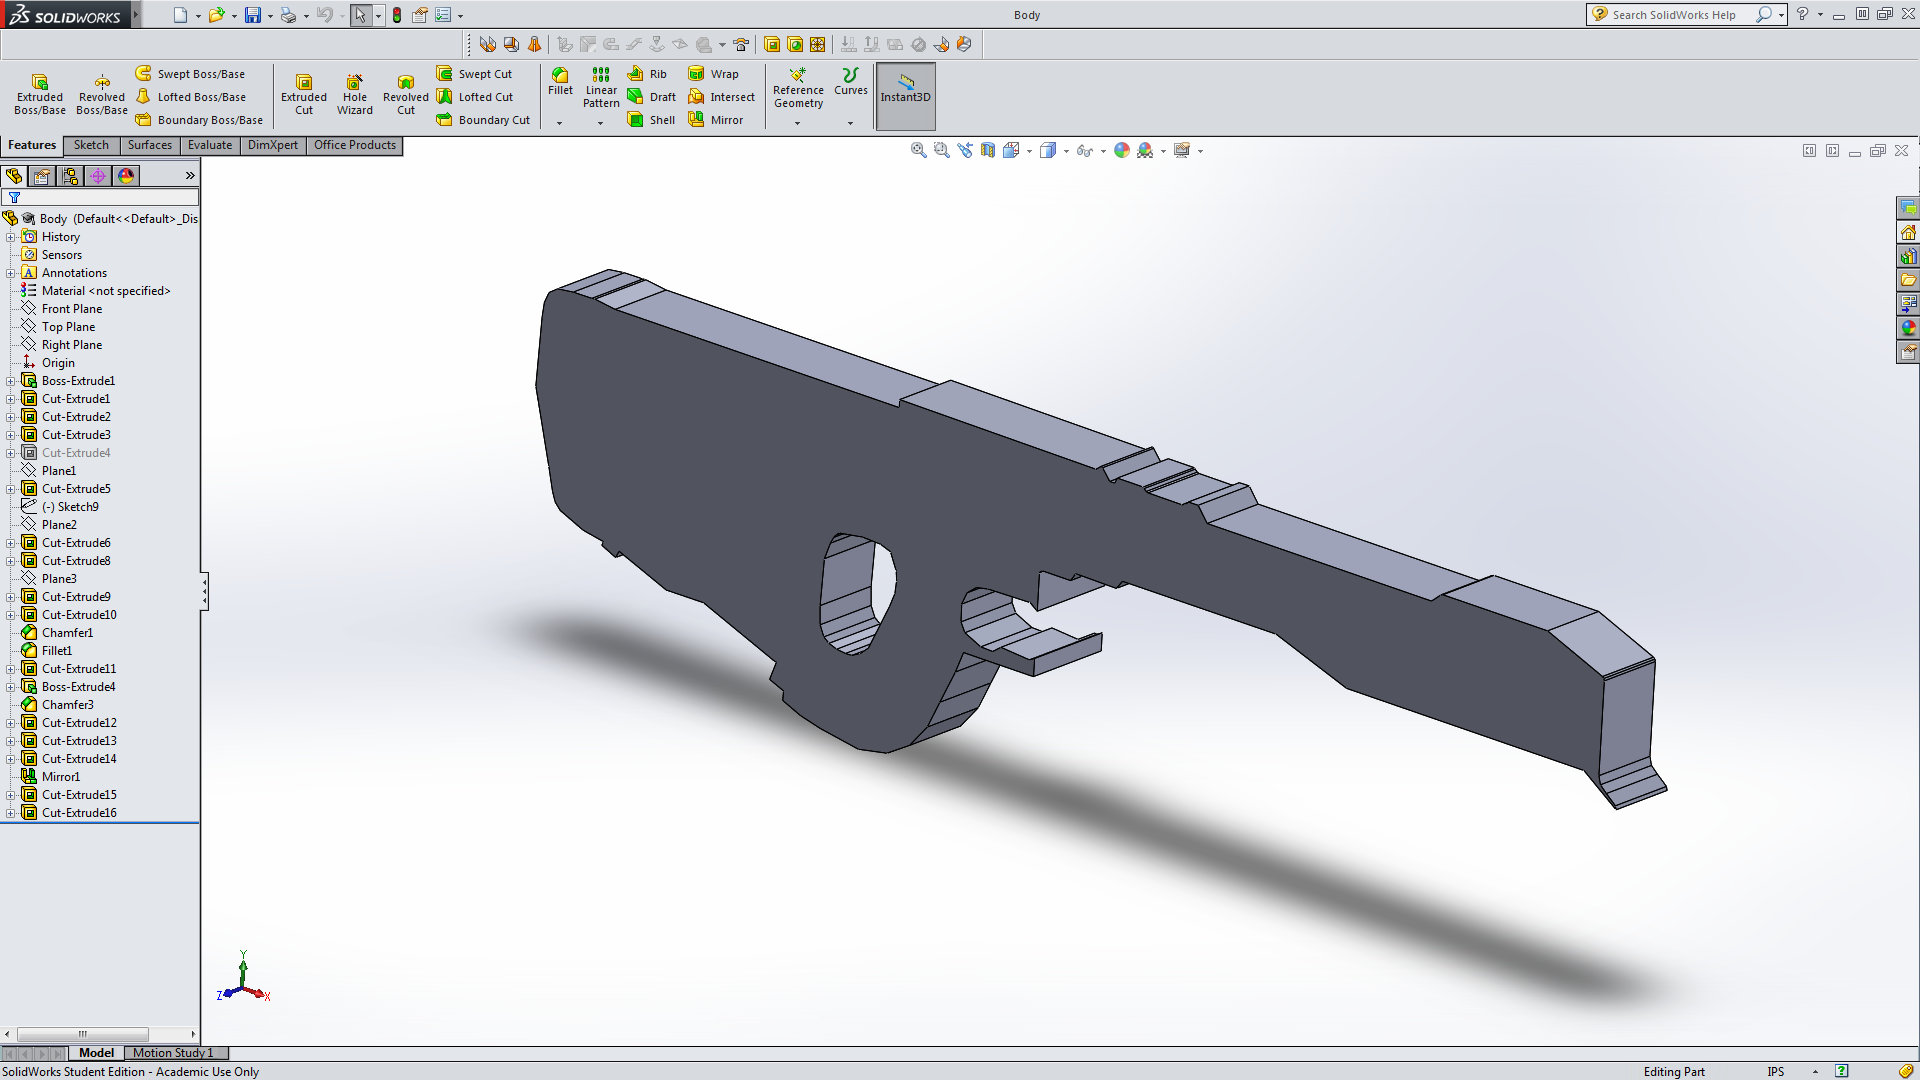Click the Edit Appearance color sphere icon
This screenshot has width=1920, height=1080.
coord(1121,150)
